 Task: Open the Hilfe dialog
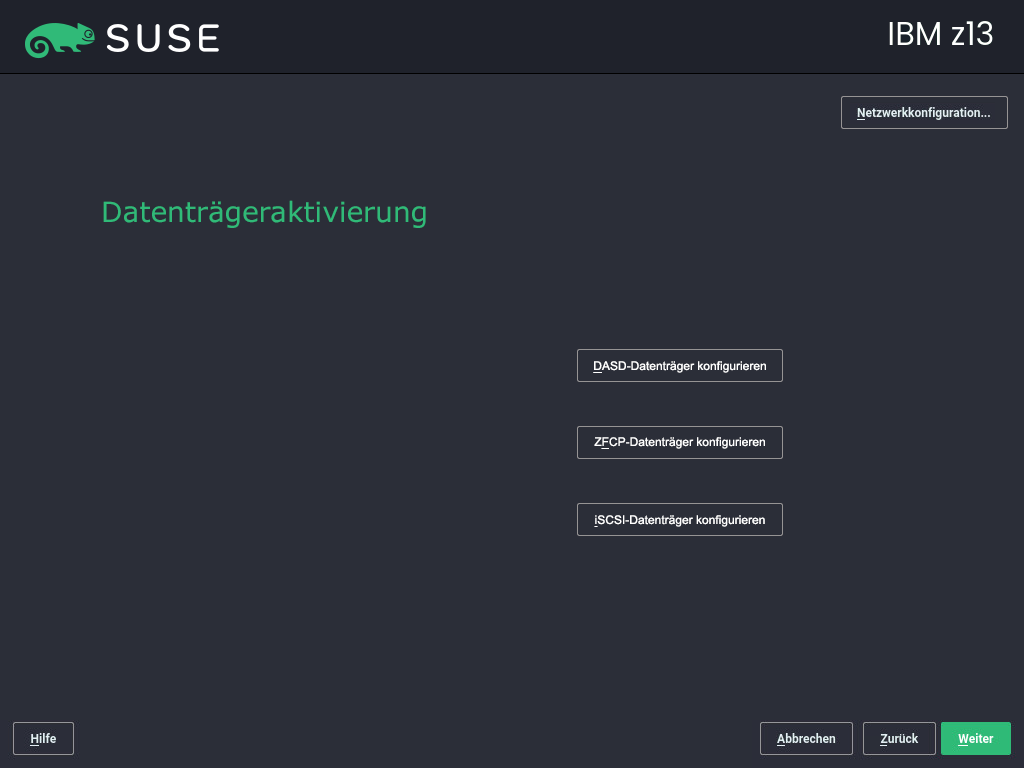click(43, 738)
